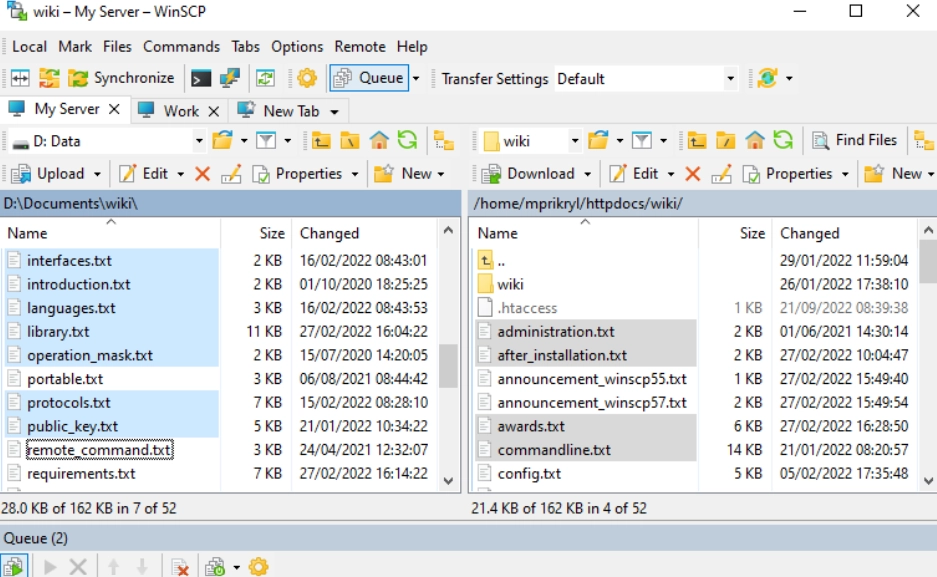937x577 pixels.
Task: Click the Compare Directories toolbar icon
Action: click(20, 78)
